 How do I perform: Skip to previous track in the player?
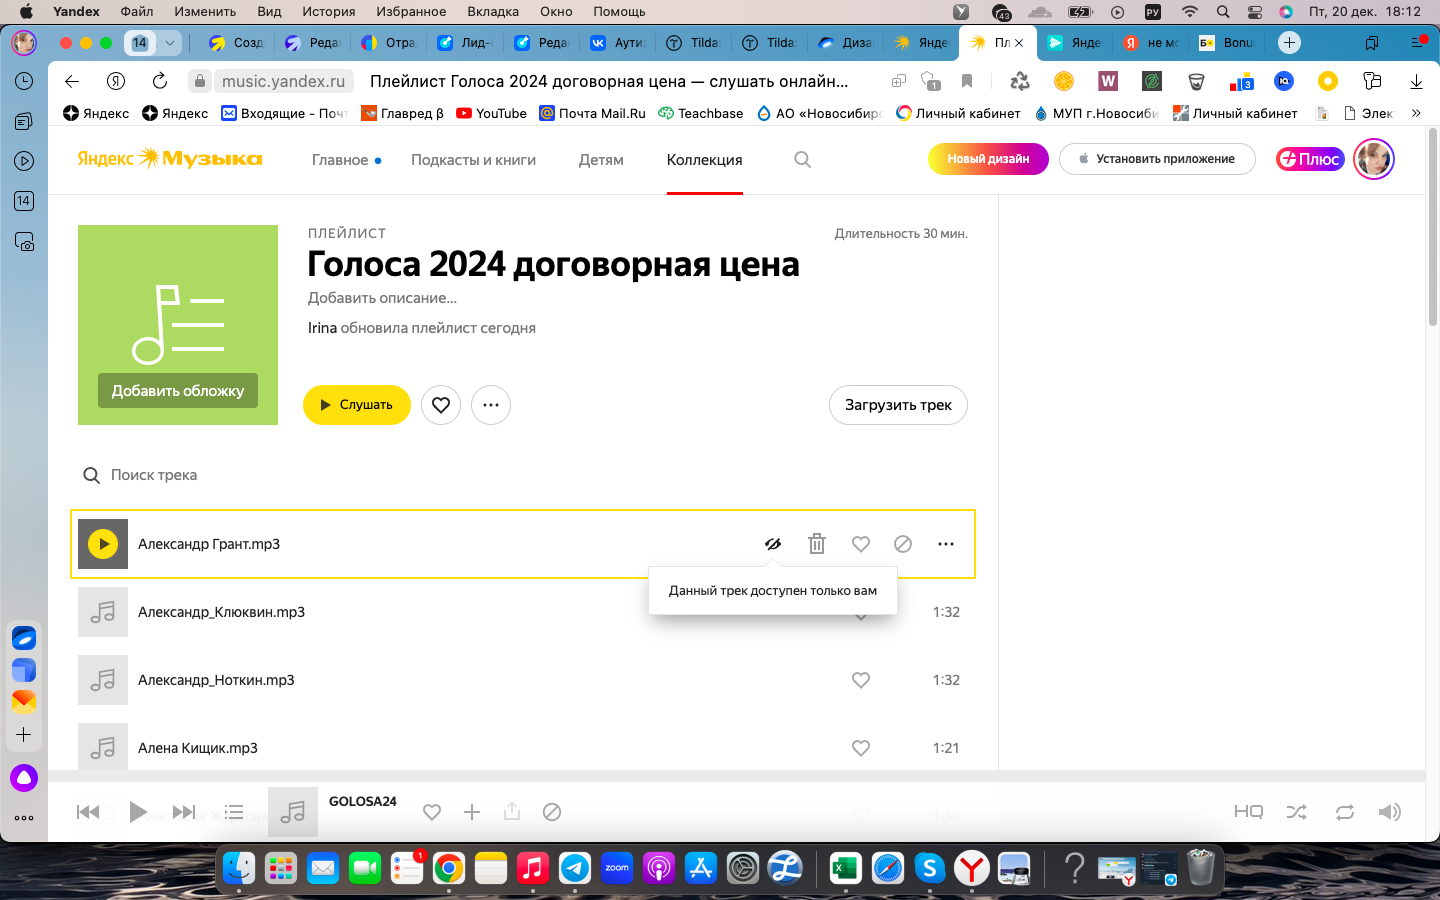pos(88,812)
